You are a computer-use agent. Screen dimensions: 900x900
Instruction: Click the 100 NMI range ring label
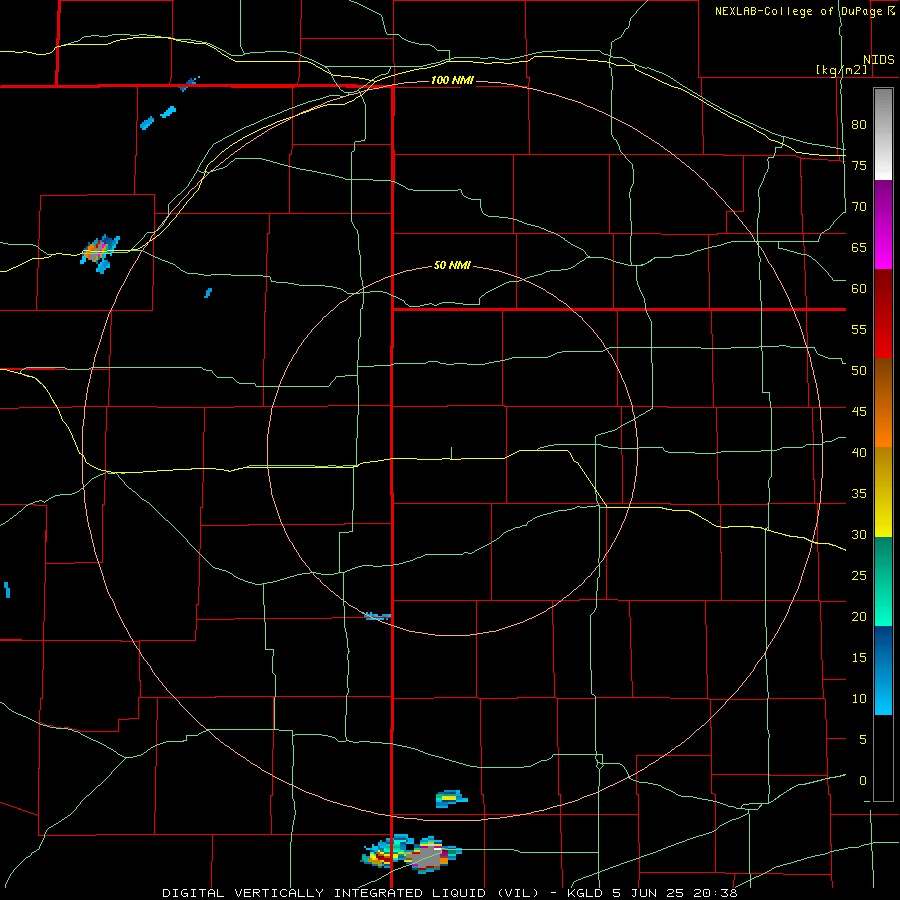pos(452,80)
